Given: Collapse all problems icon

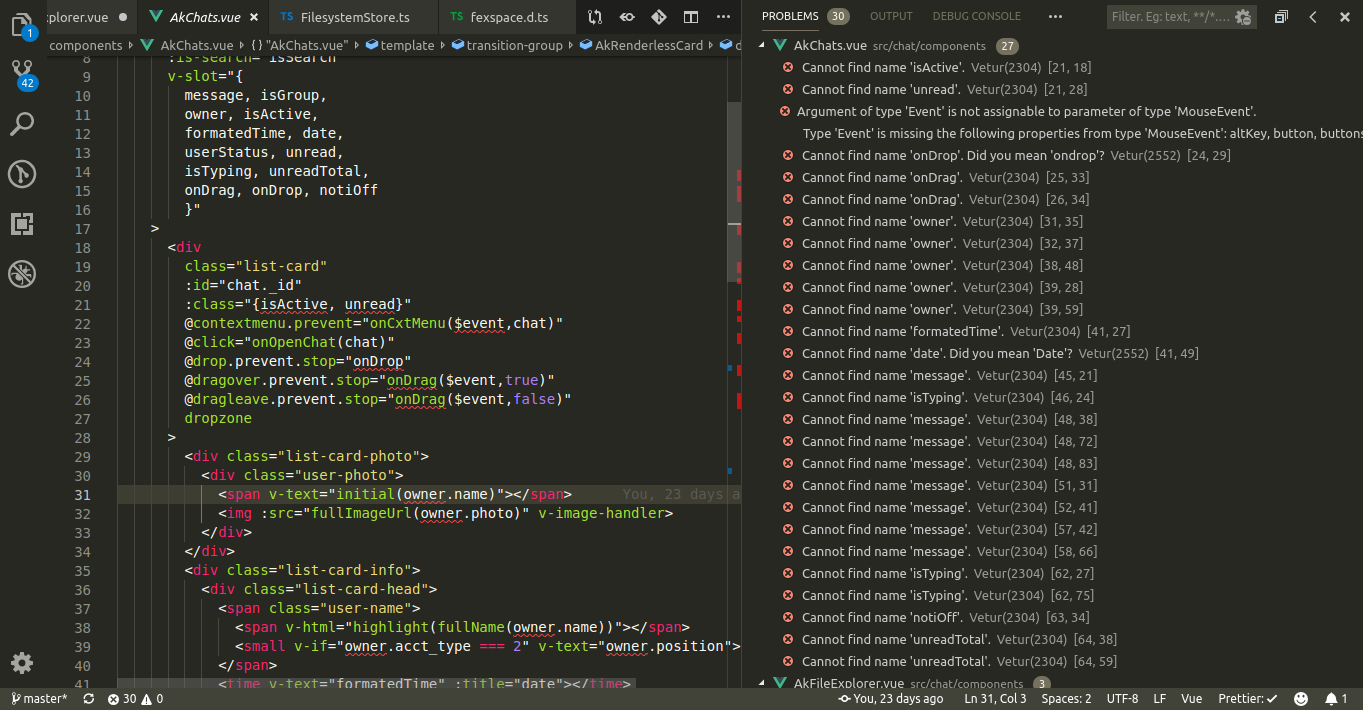Looking at the screenshot, I should point(1281,17).
